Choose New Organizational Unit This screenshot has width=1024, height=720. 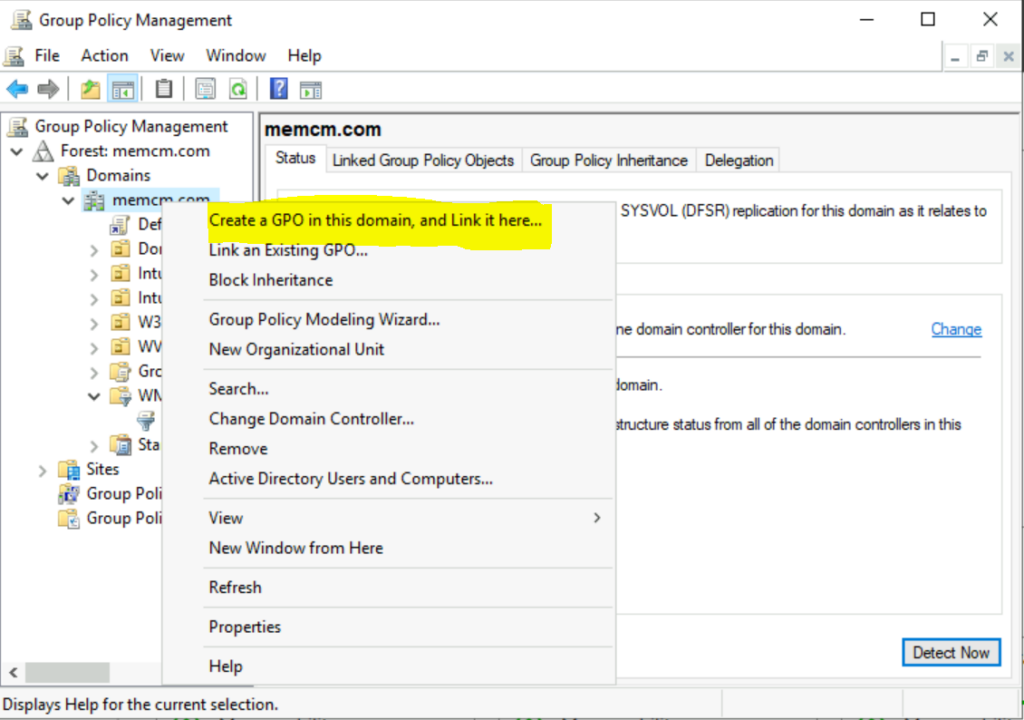coord(296,350)
